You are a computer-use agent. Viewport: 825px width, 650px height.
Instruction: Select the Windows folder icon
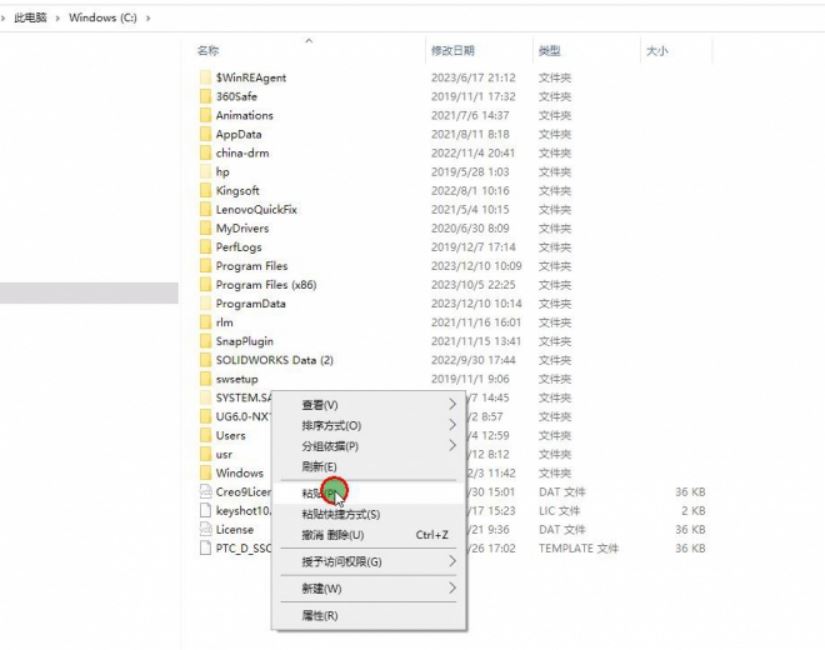tap(205, 473)
